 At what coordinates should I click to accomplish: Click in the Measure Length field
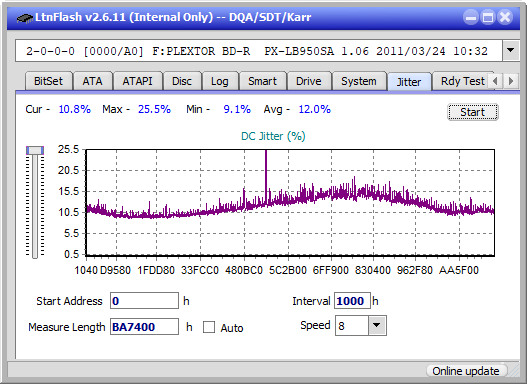(x=144, y=327)
